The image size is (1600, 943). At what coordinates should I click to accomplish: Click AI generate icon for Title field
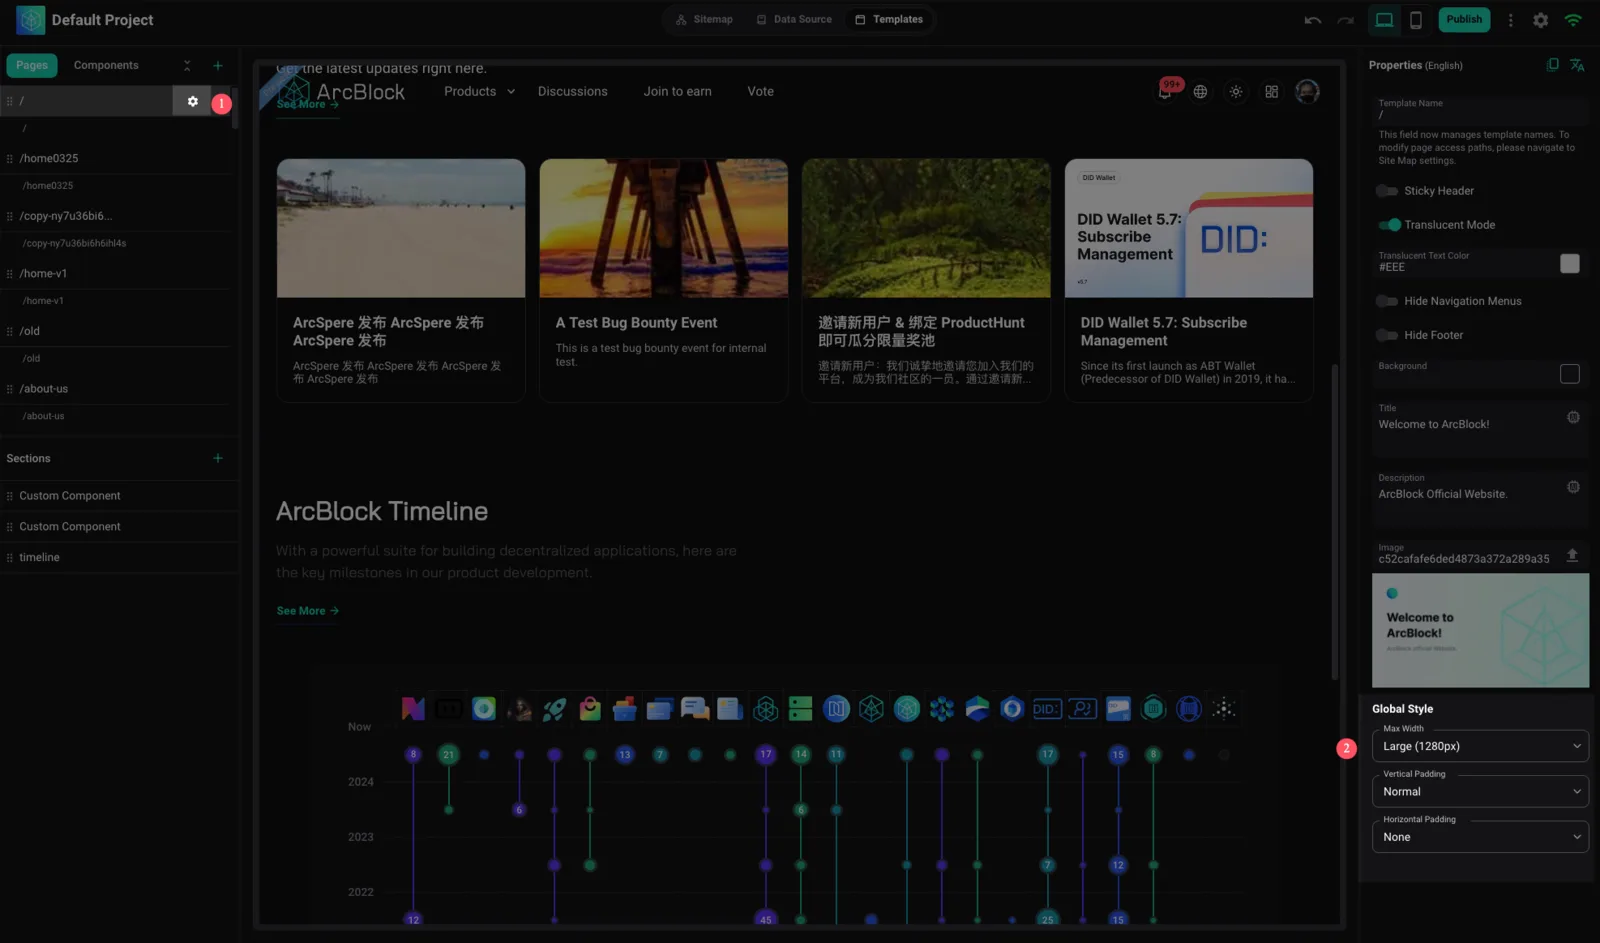pyautogui.click(x=1573, y=417)
